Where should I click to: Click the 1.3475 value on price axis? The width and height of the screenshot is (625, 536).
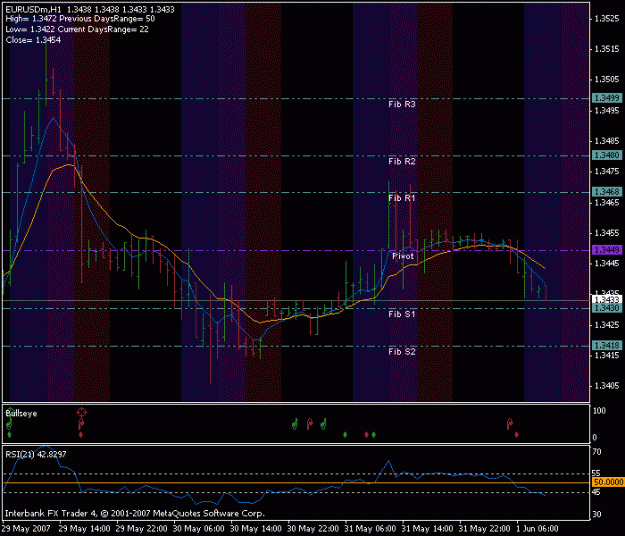coord(607,171)
